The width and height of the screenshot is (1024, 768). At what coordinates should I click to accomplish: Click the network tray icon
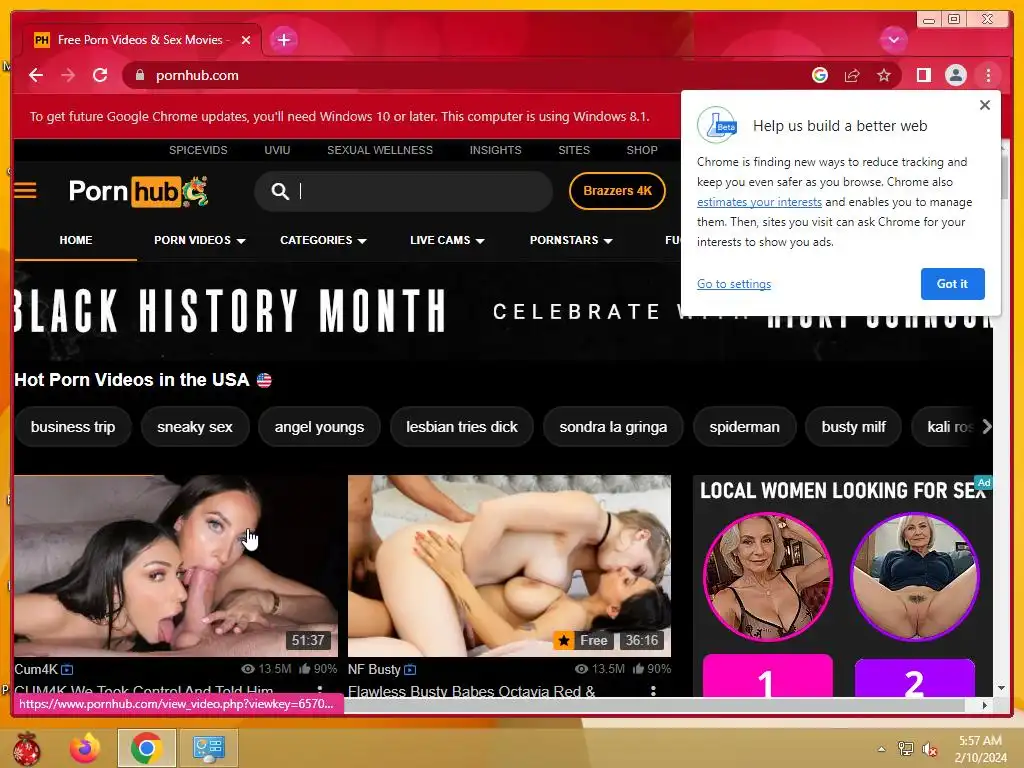coord(905,749)
